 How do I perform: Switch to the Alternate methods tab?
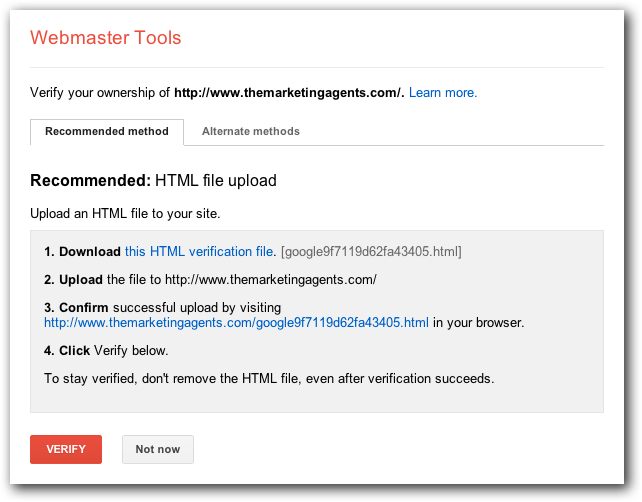[x=251, y=131]
